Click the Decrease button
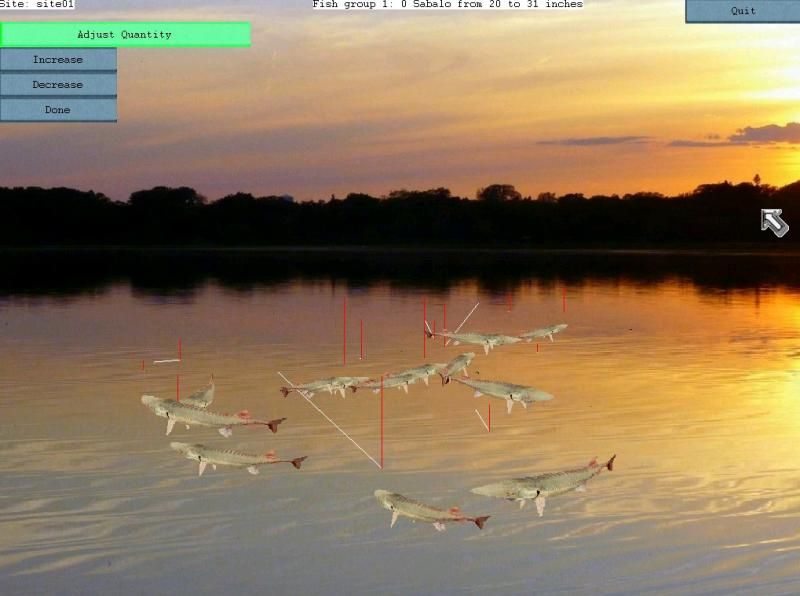The height and width of the screenshot is (596, 800). click(x=58, y=85)
